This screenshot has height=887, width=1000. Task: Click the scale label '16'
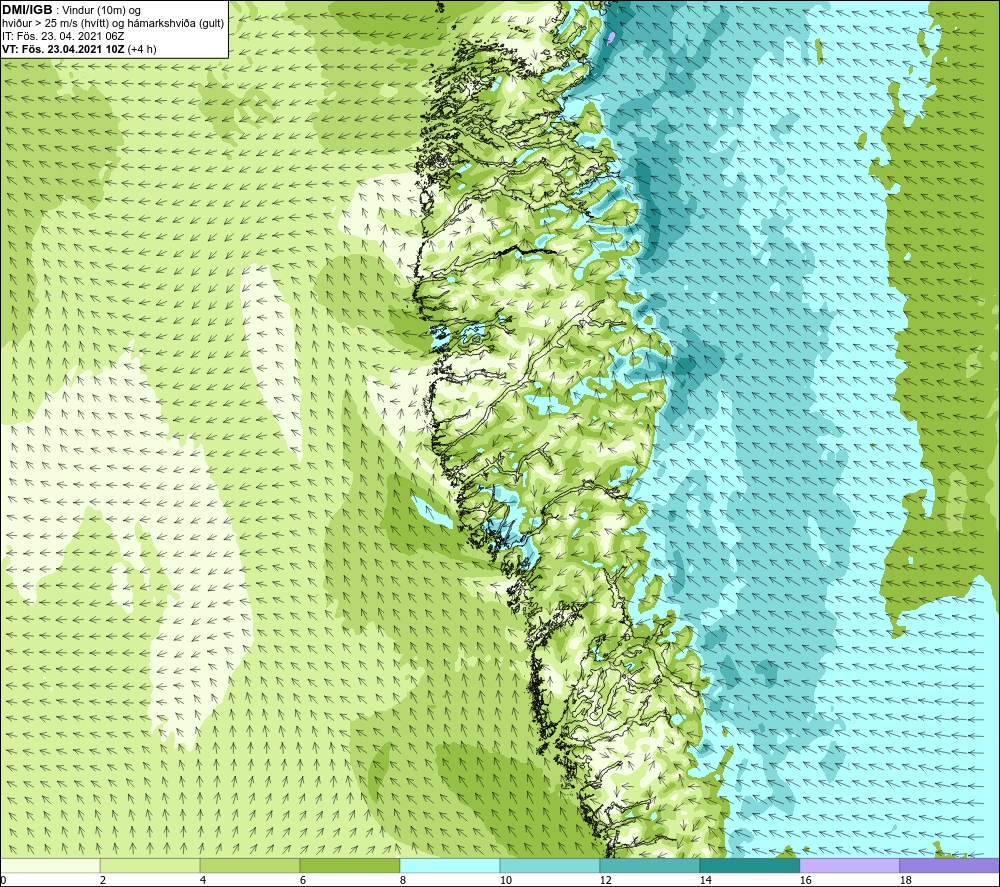tap(805, 880)
